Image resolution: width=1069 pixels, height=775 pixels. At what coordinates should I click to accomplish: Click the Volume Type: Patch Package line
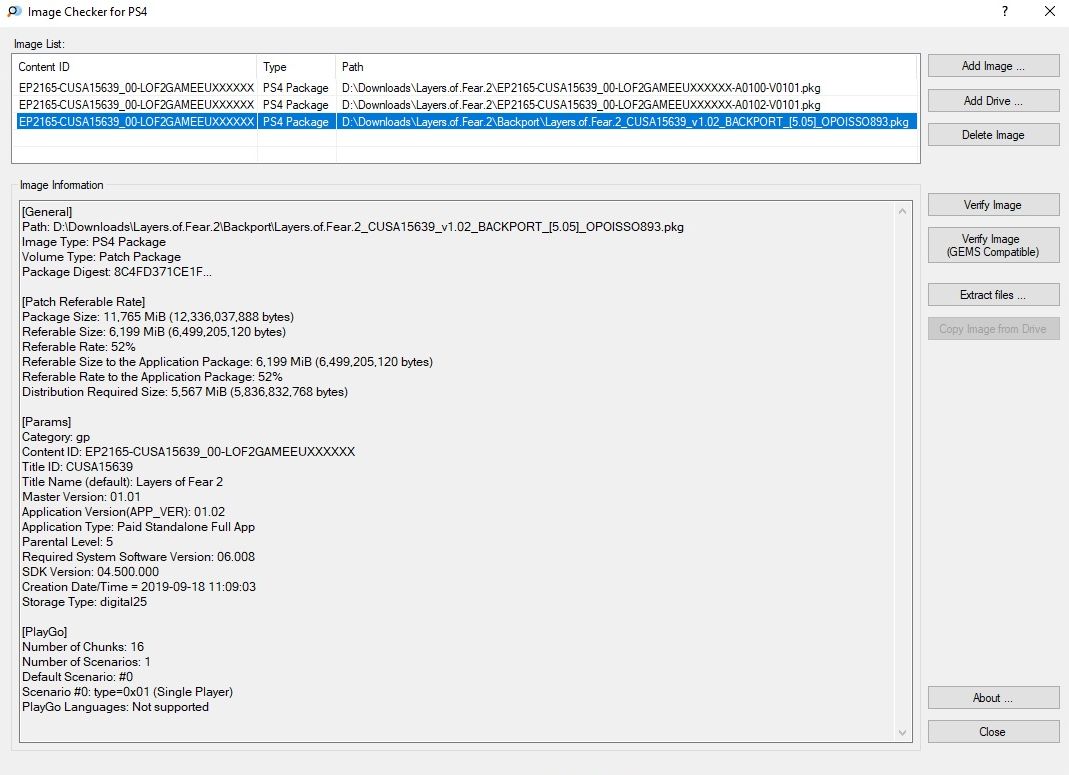[x=102, y=257]
